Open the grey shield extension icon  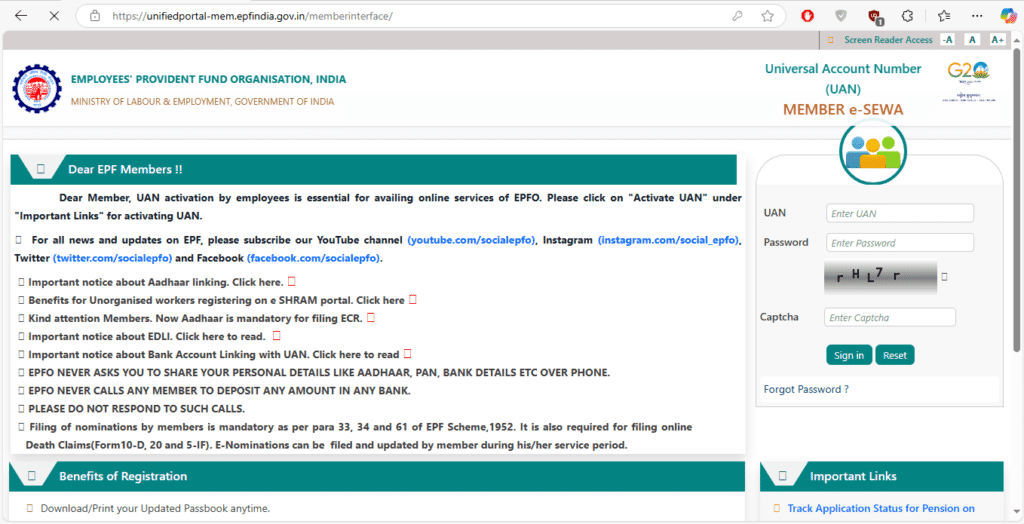(841, 16)
